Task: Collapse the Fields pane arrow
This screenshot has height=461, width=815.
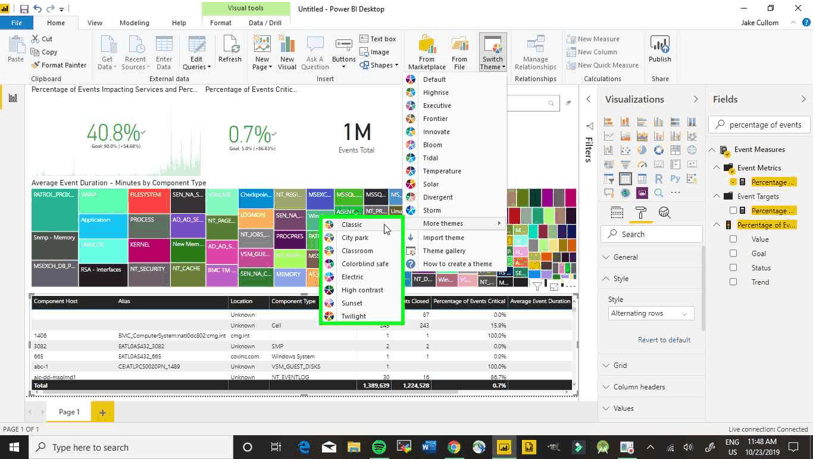Action: [804, 99]
